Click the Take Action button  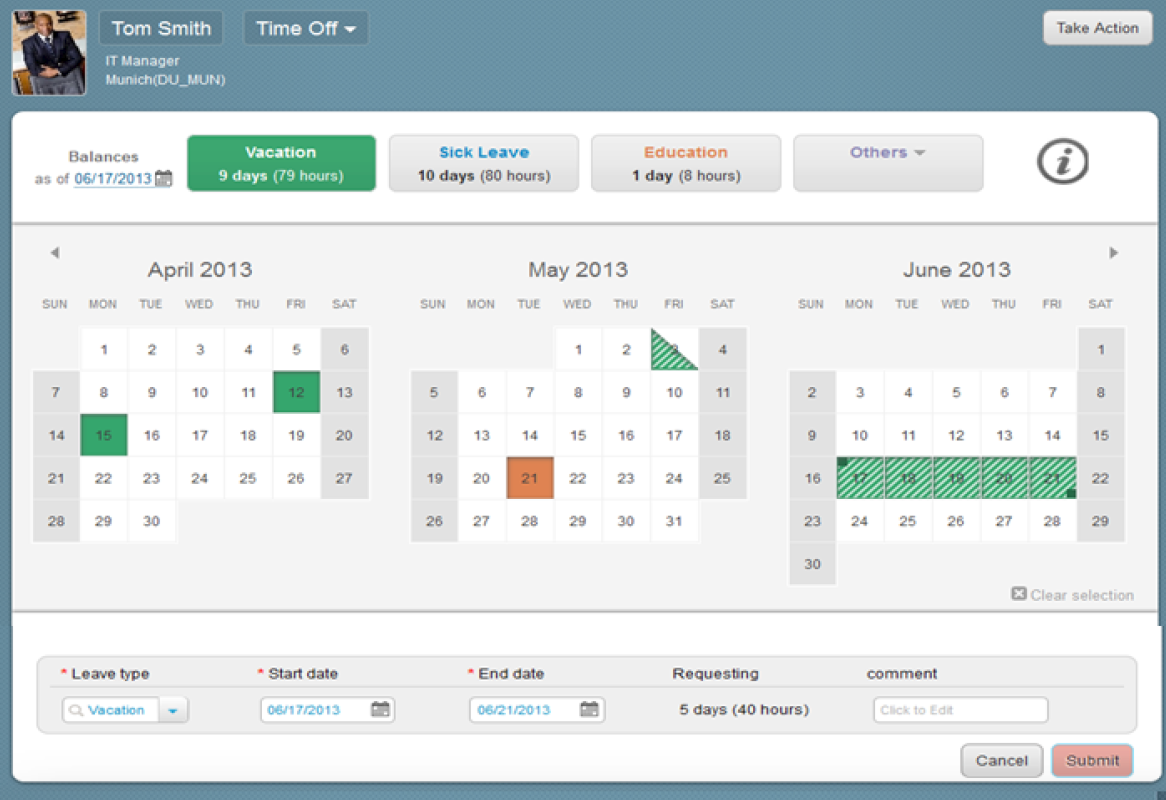point(1097,28)
